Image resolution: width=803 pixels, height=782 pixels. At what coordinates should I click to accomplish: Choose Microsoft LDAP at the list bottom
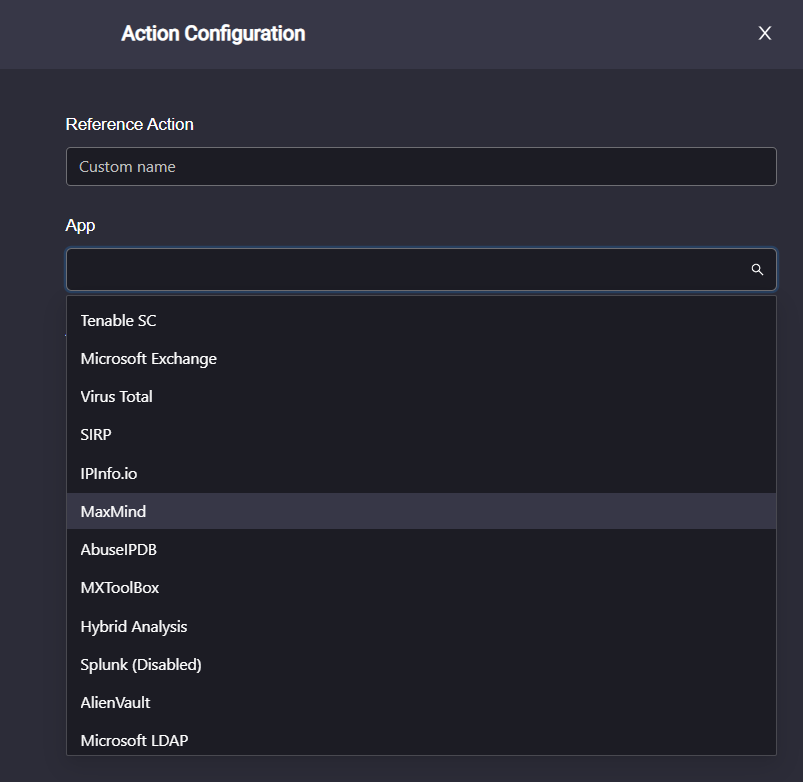(421, 740)
